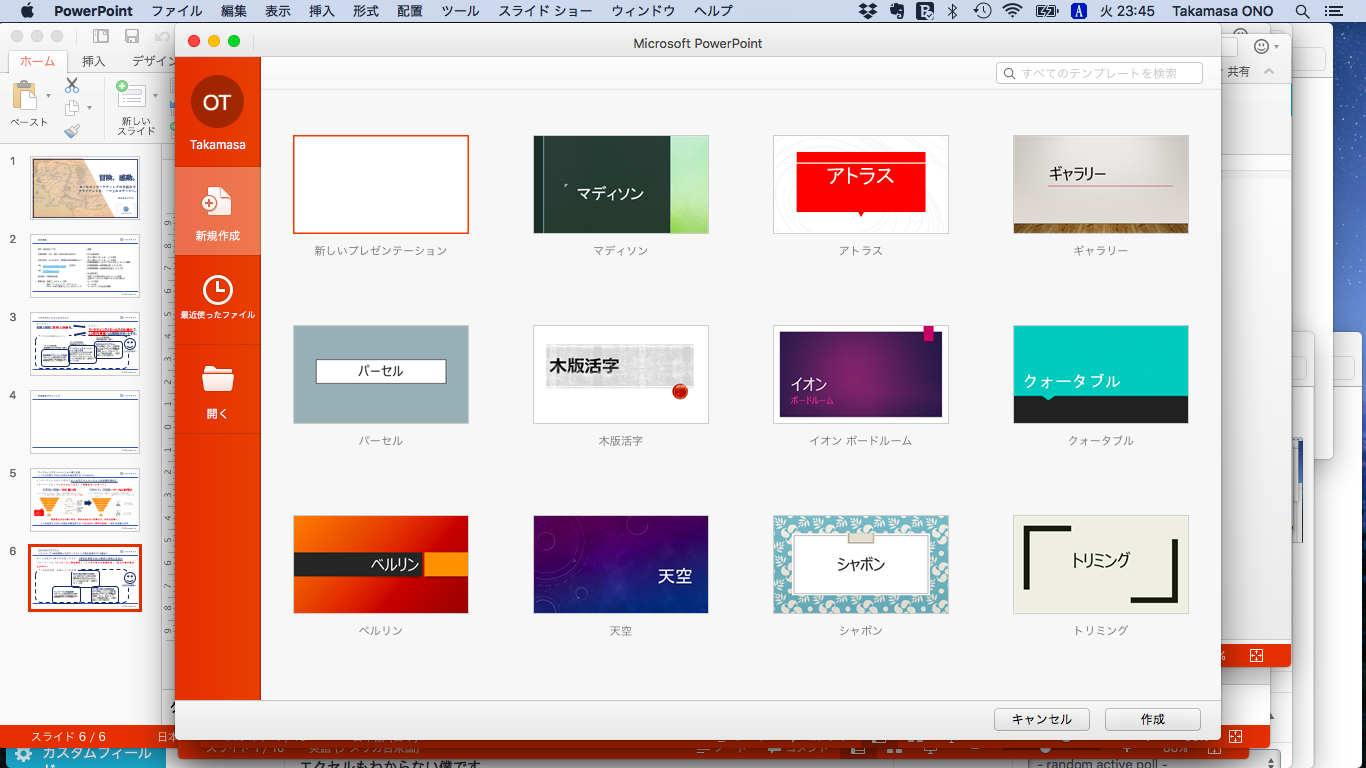Select the 新しいプレゼンテーション blank template

point(381,184)
